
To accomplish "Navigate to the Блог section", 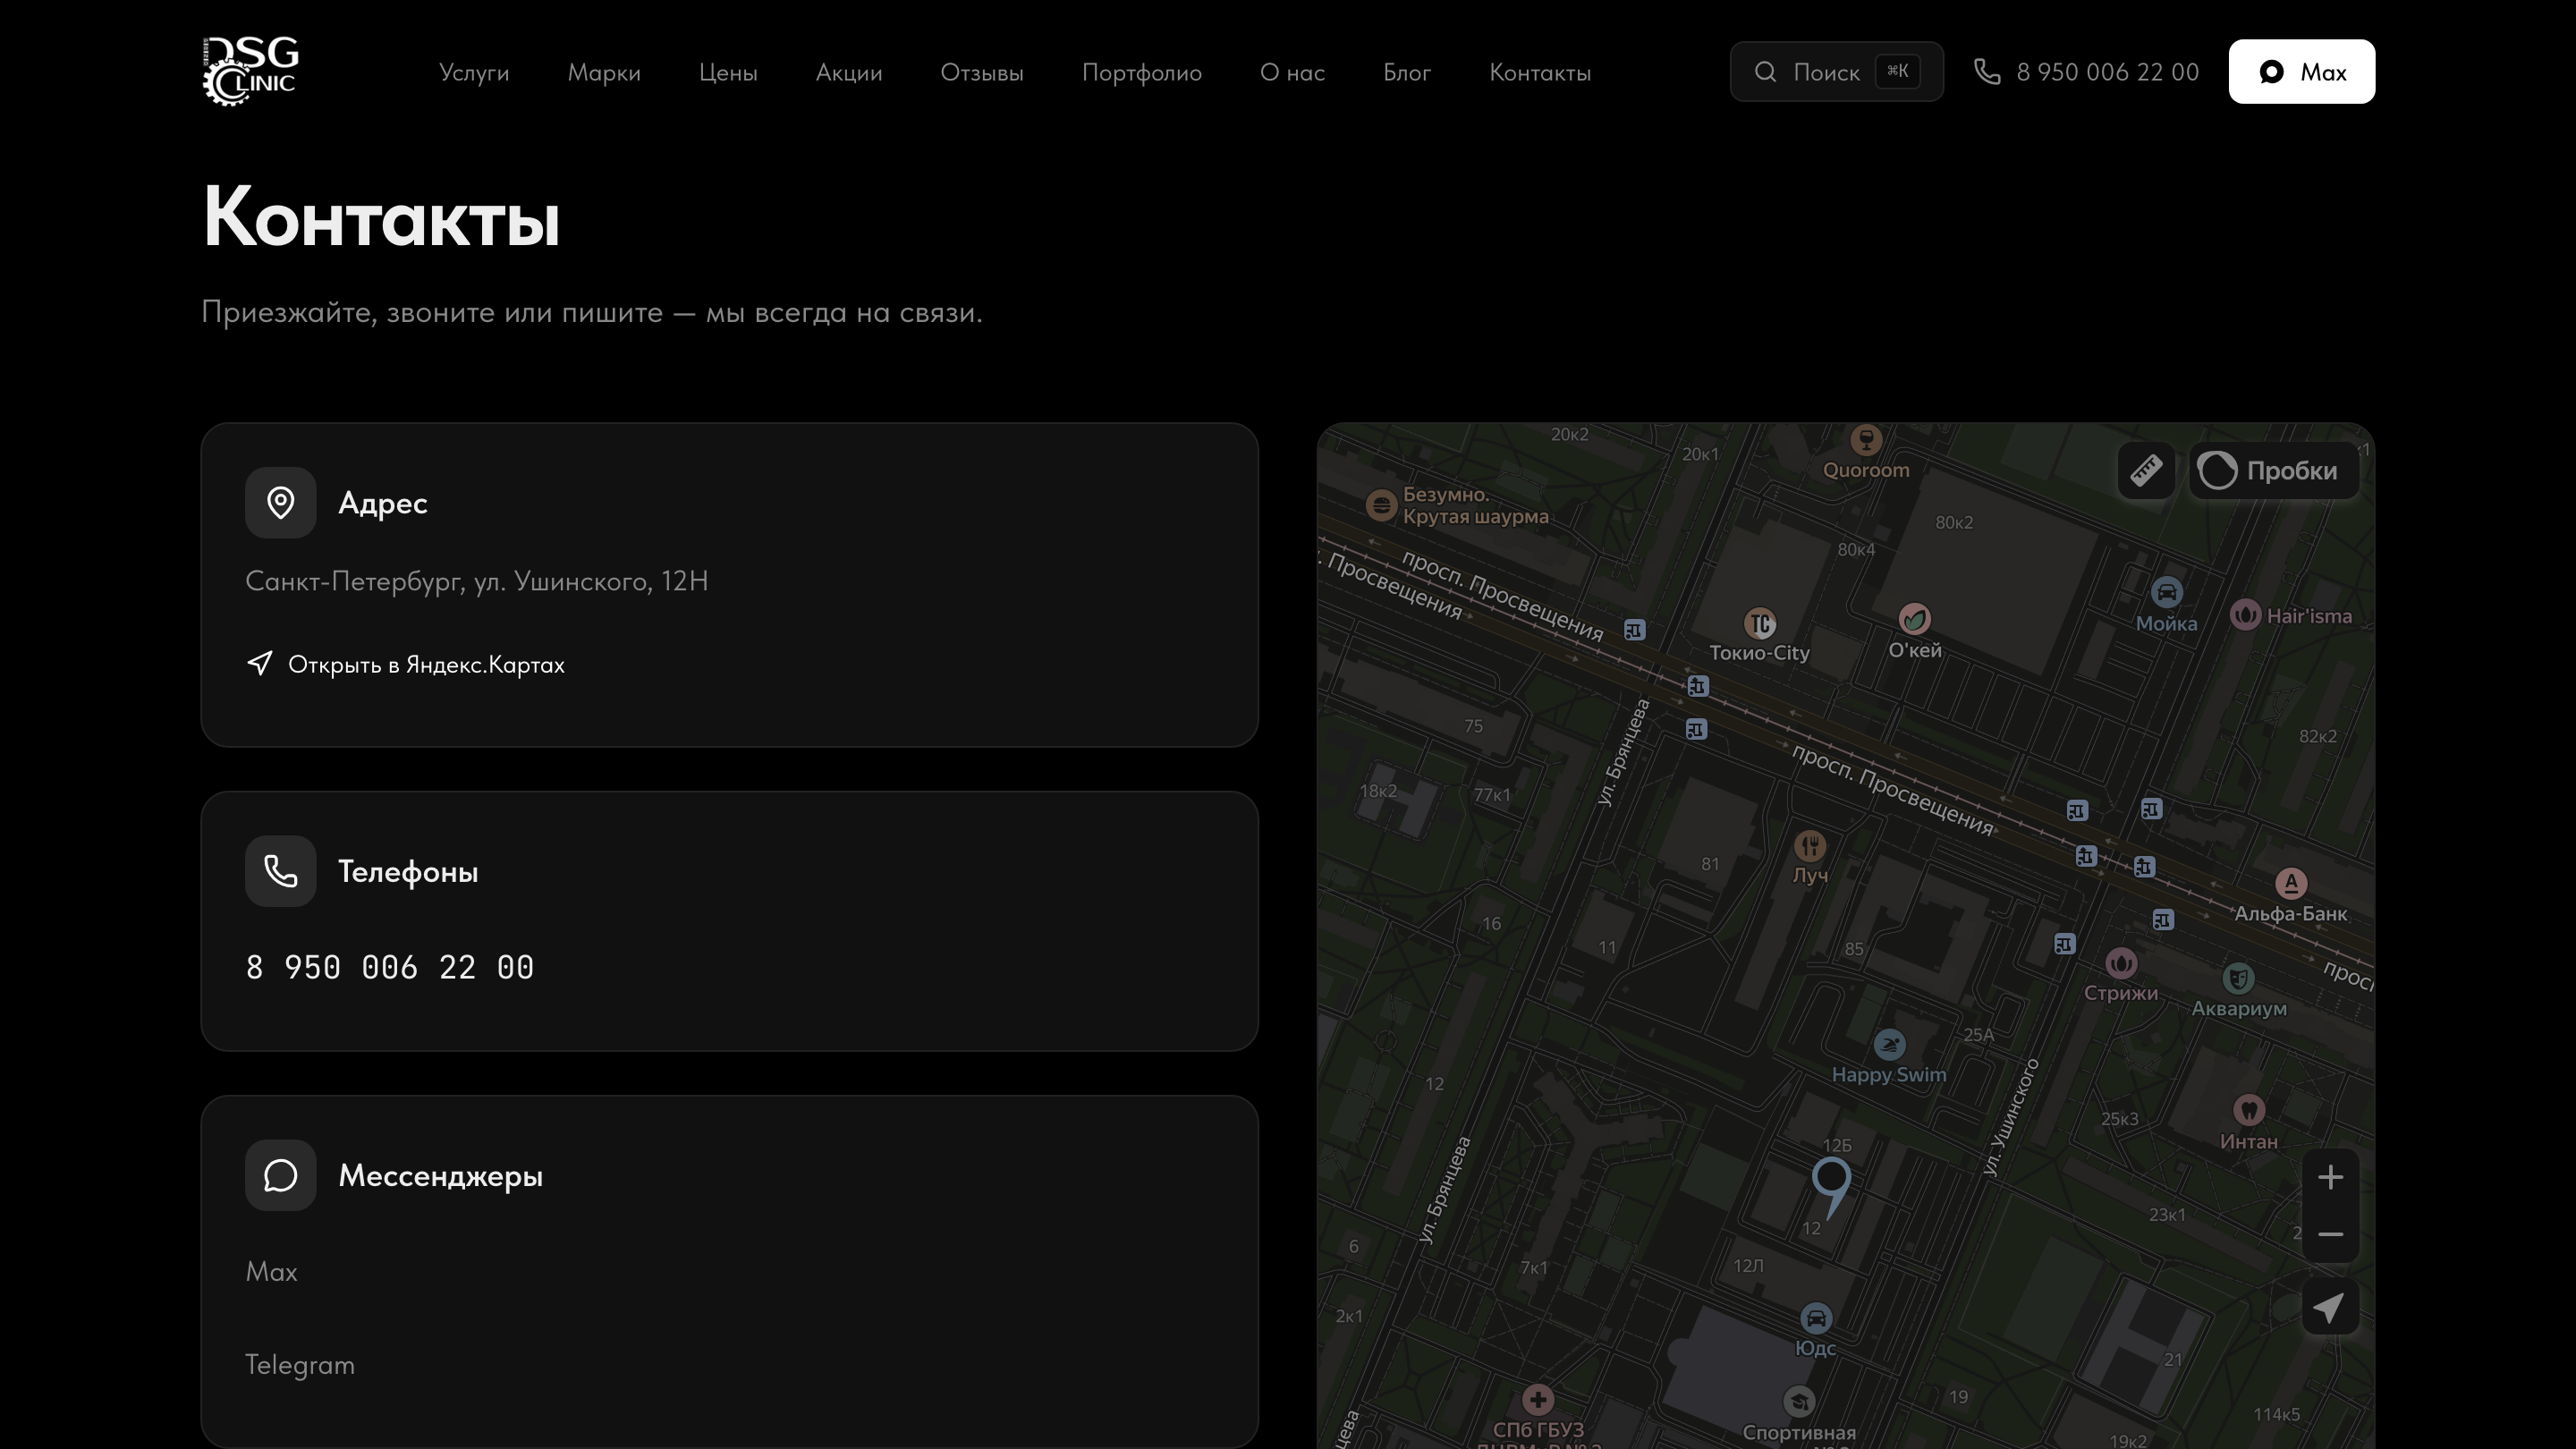I will click(1406, 72).
